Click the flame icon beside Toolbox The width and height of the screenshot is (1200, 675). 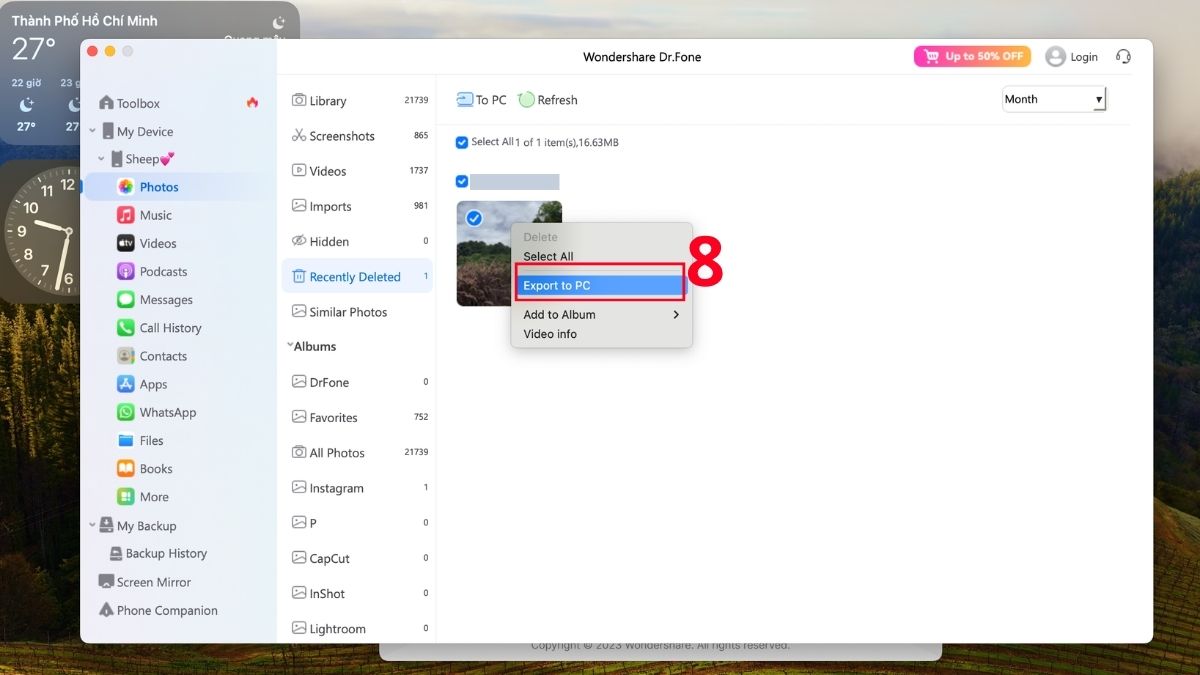[252, 102]
